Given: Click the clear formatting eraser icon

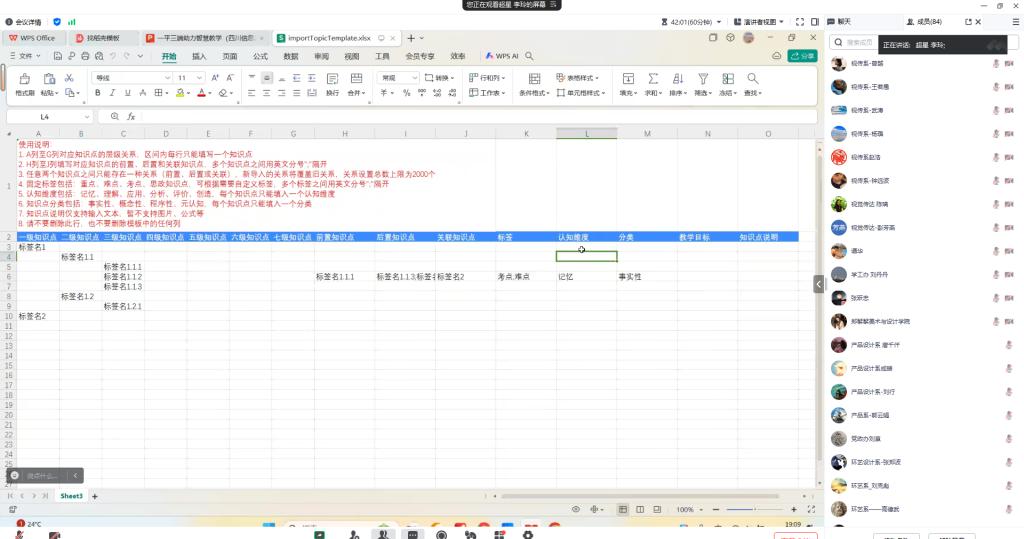Looking at the screenshot, I should pyautogui.click(x=223, y=93).
